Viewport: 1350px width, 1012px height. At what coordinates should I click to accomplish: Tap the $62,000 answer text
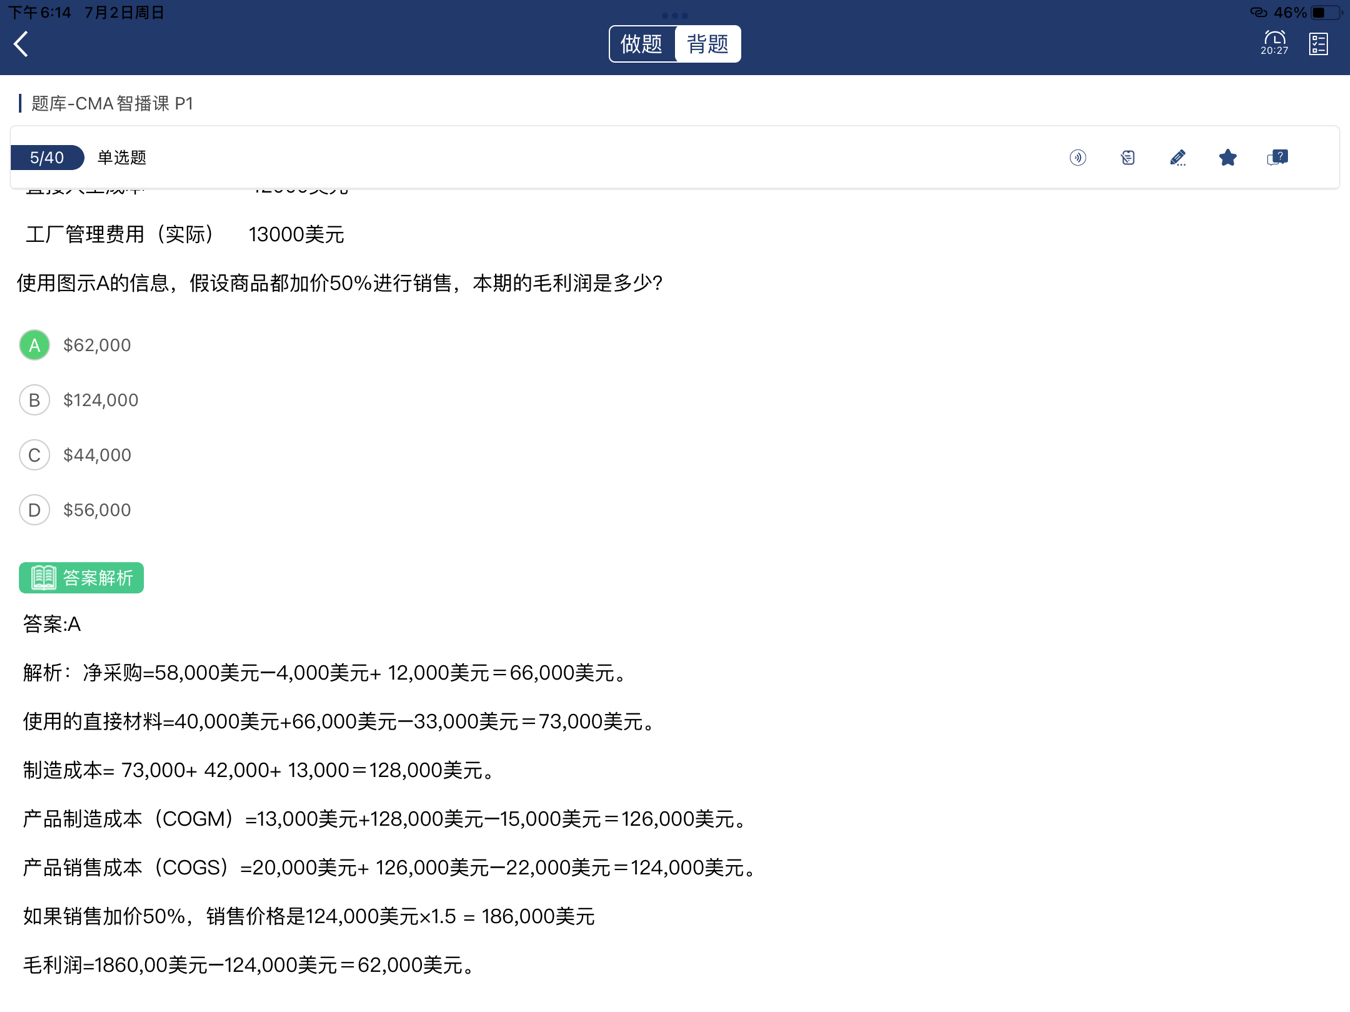[x=97, y=345]
